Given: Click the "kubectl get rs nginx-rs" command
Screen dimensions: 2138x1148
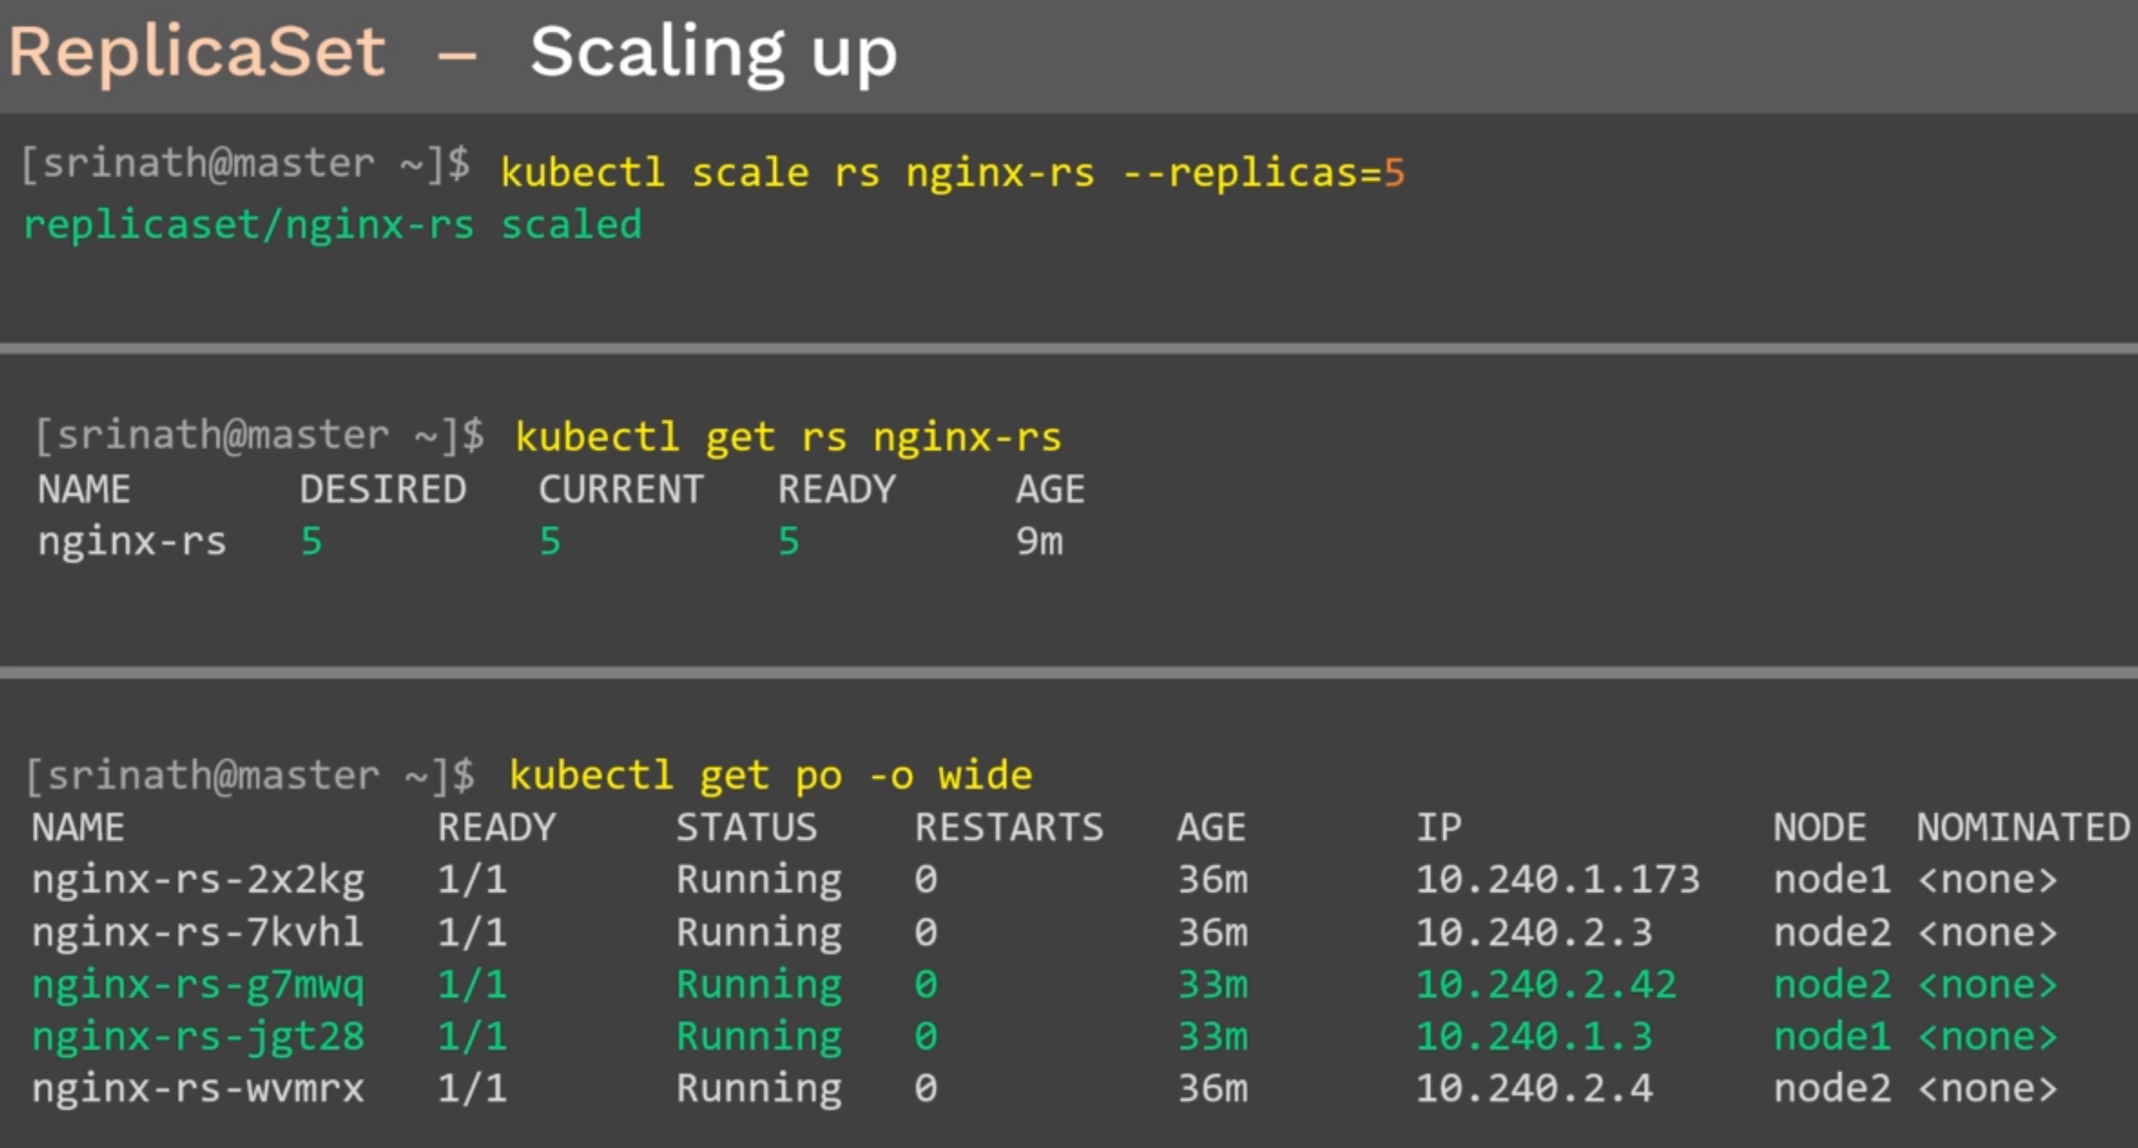Looking at the screenshot, I should point(787,437).
